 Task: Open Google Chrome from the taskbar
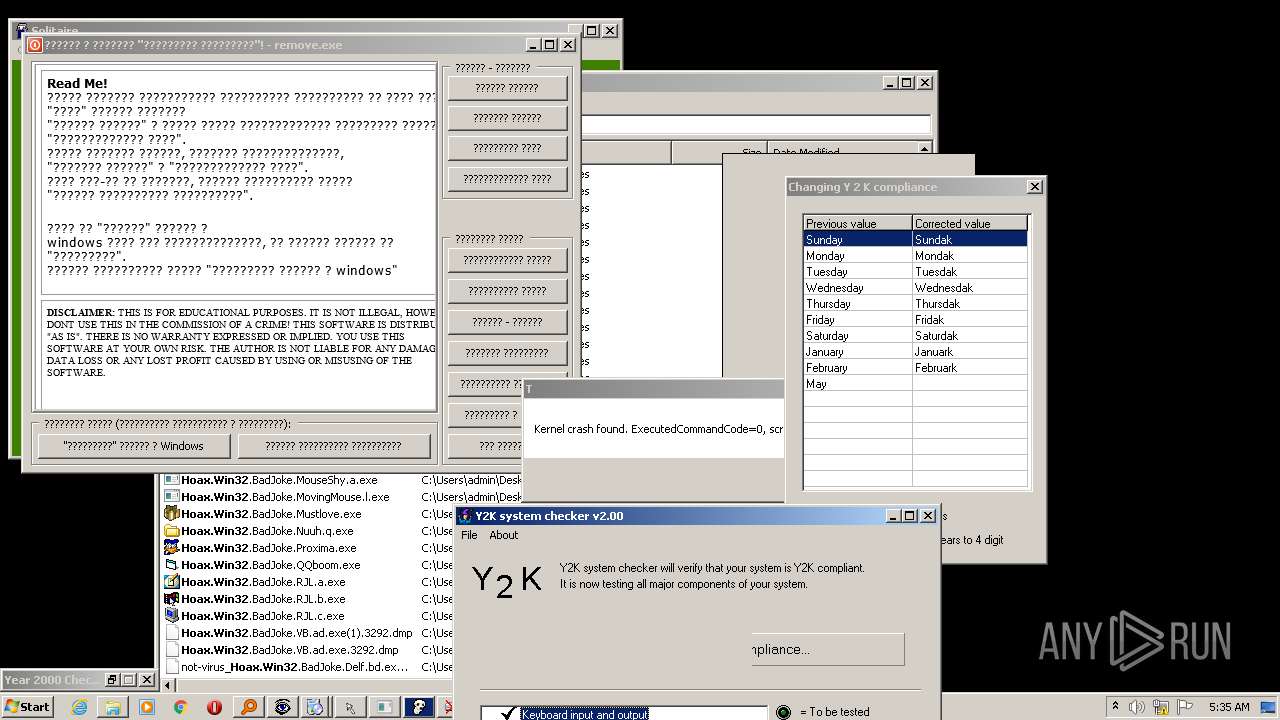[x=181, y=707]
